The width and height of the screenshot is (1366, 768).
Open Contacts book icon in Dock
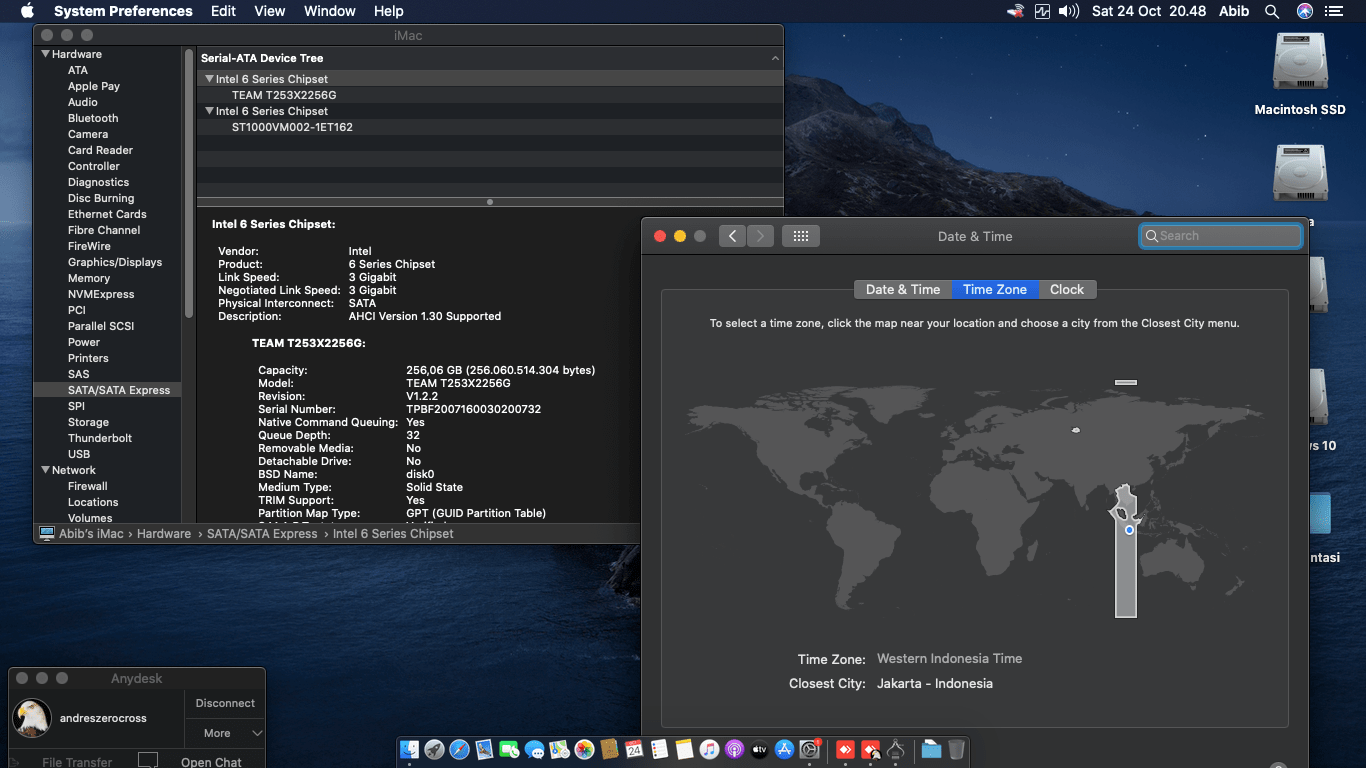(x=609, y=749)
